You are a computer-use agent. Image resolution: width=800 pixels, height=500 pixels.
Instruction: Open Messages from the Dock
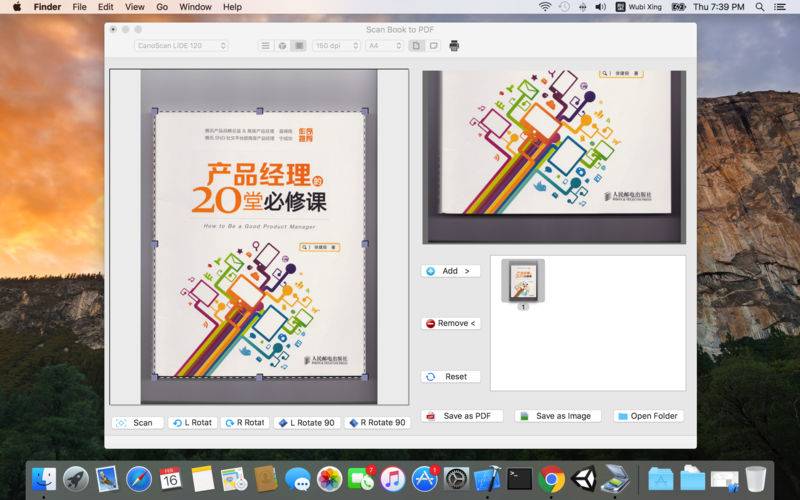[297, 479]
